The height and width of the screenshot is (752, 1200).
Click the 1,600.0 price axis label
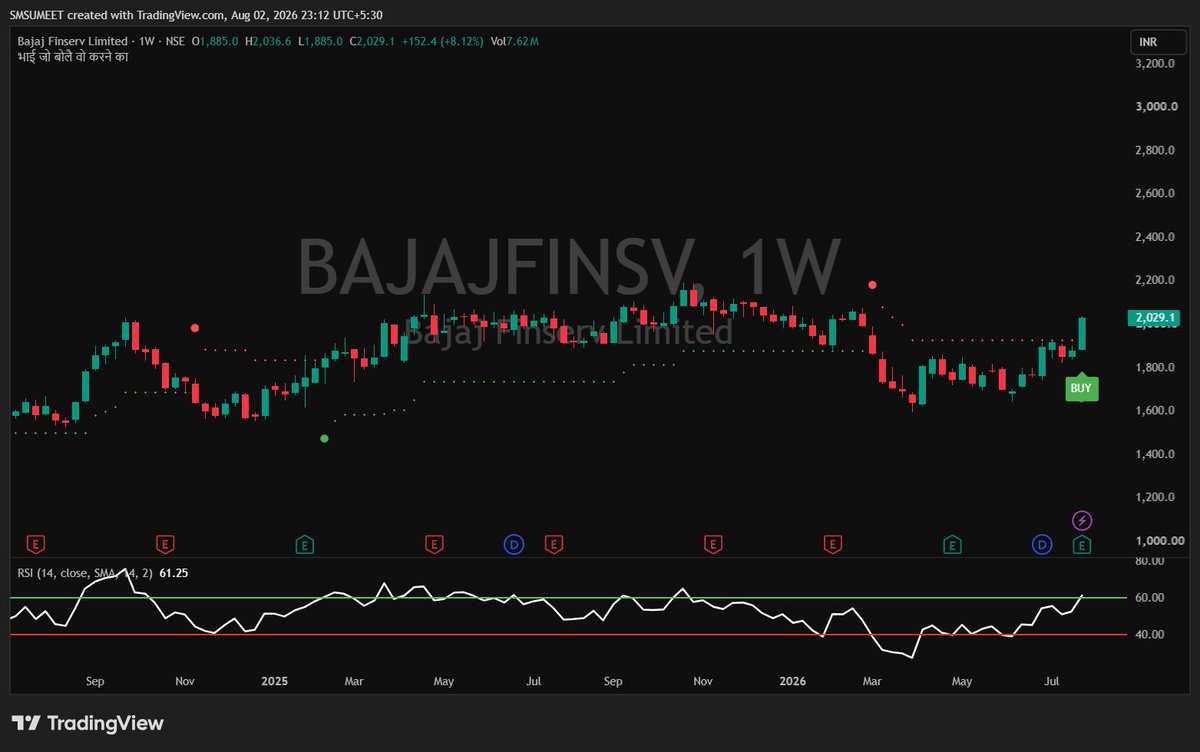pos(1153,410)
